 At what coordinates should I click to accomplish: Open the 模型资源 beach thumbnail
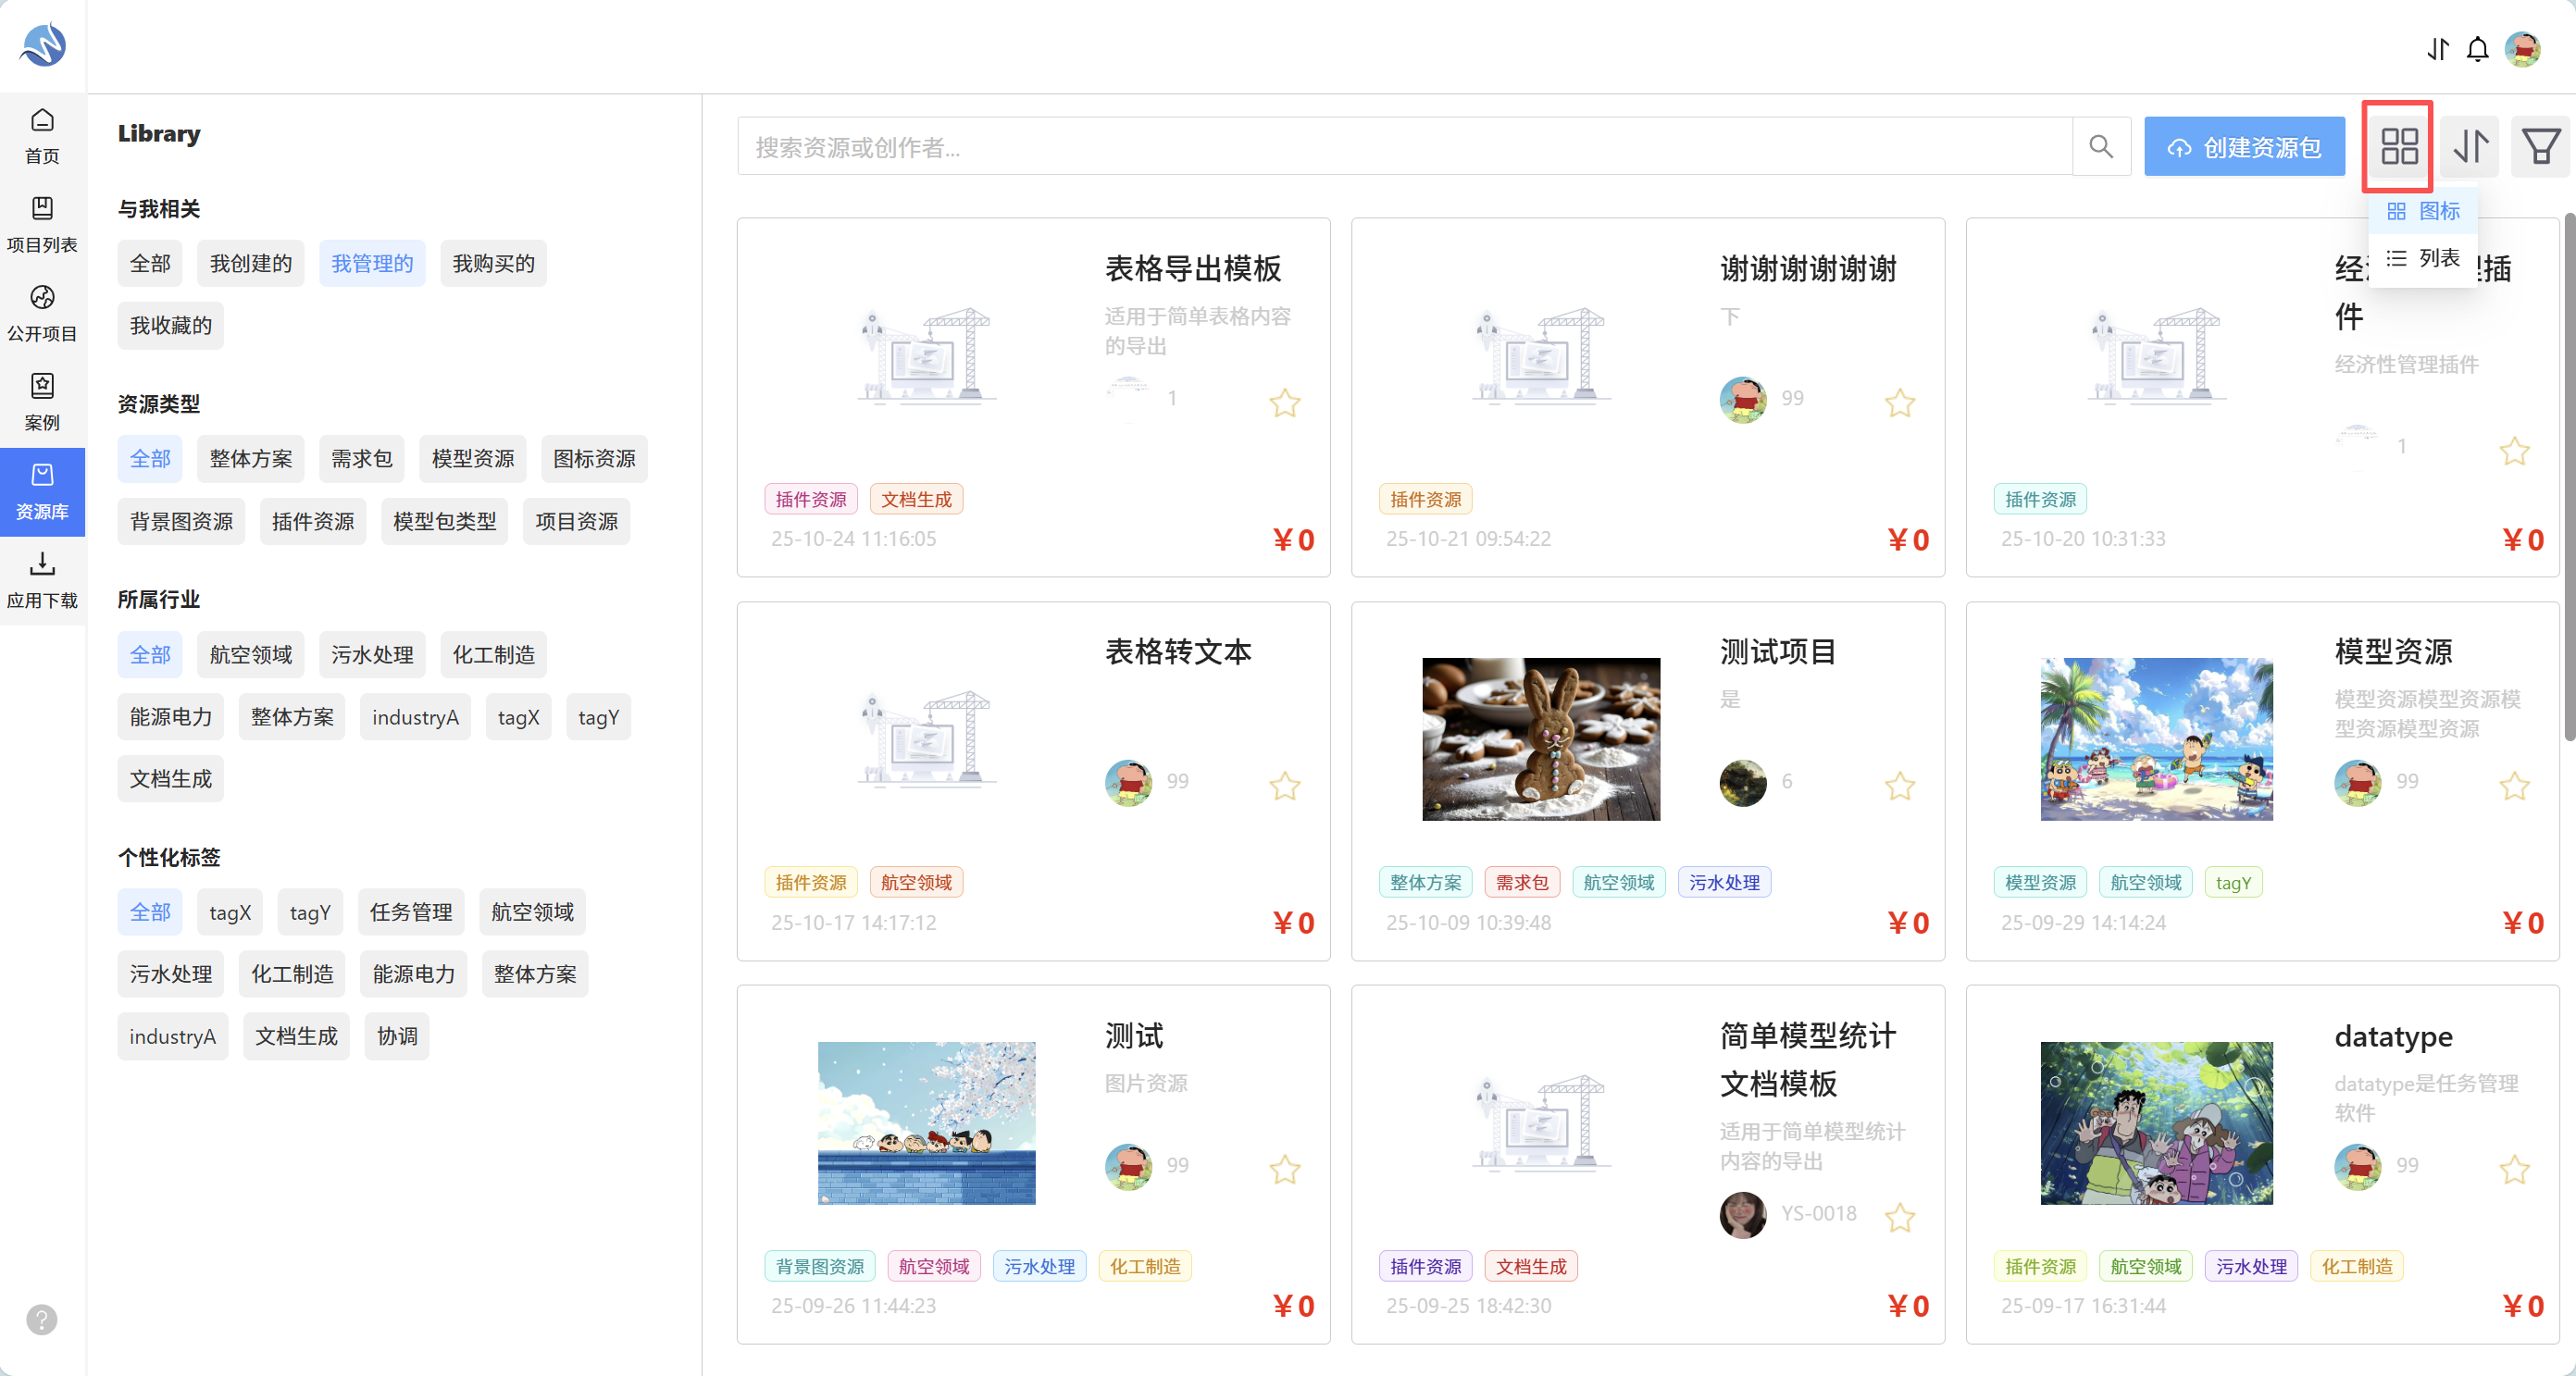pyautogui.click(x=2156, y=739)
